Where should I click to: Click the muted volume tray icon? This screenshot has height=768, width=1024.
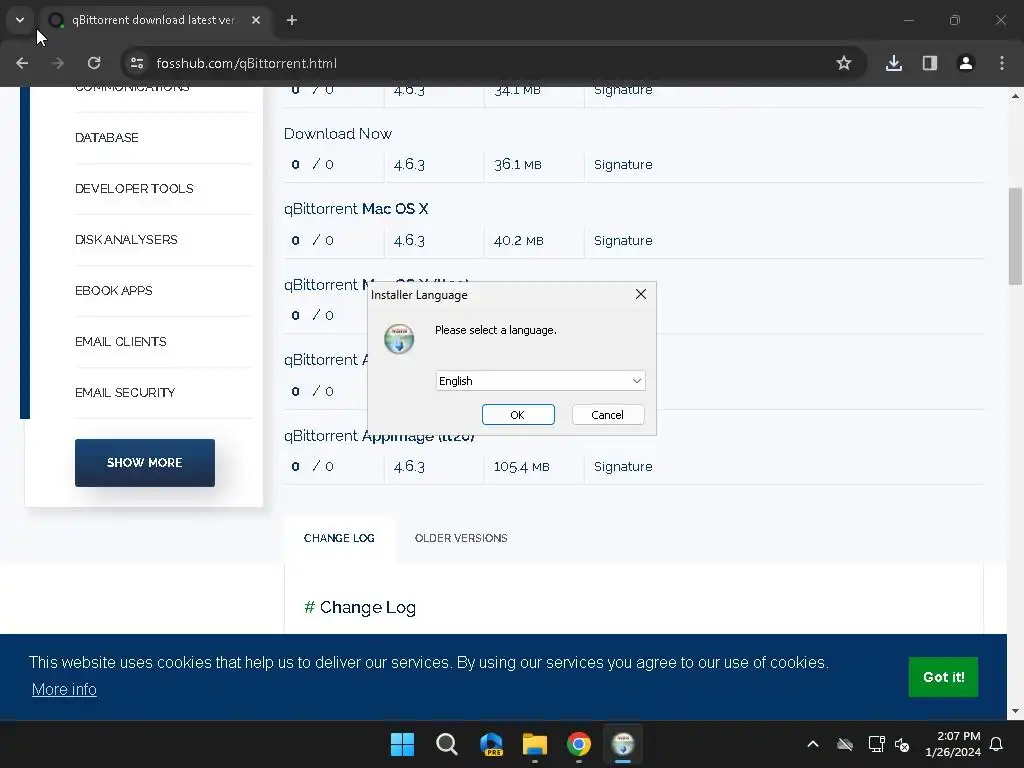903,744
